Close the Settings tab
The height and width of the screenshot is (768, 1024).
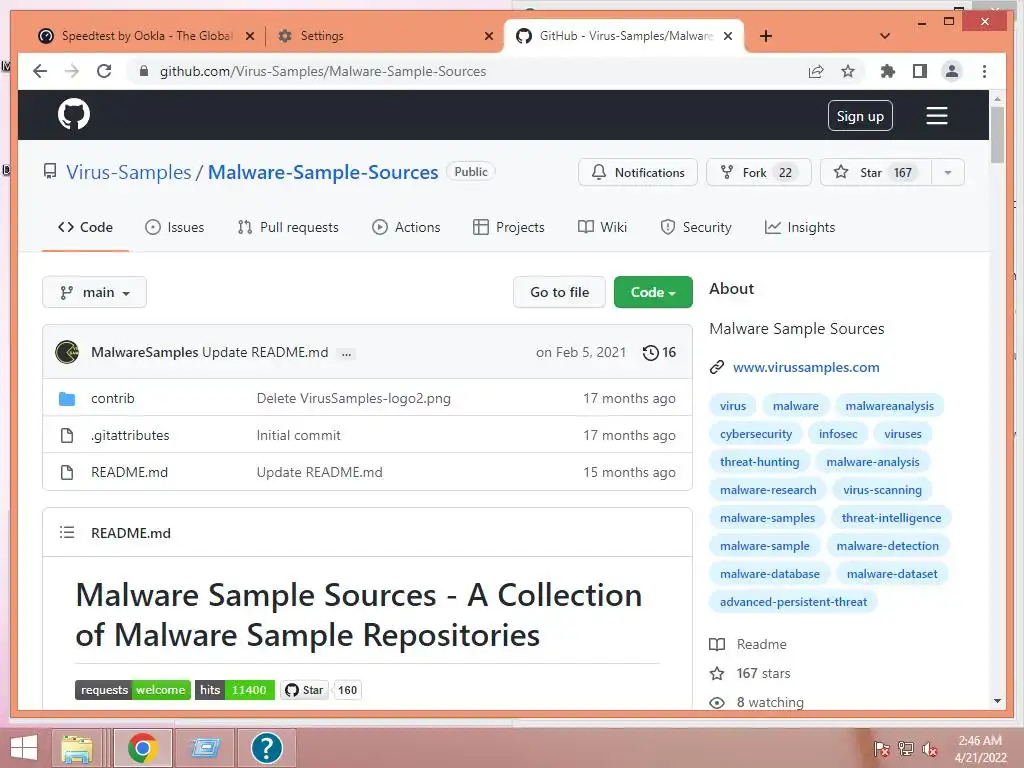(488, 36)
